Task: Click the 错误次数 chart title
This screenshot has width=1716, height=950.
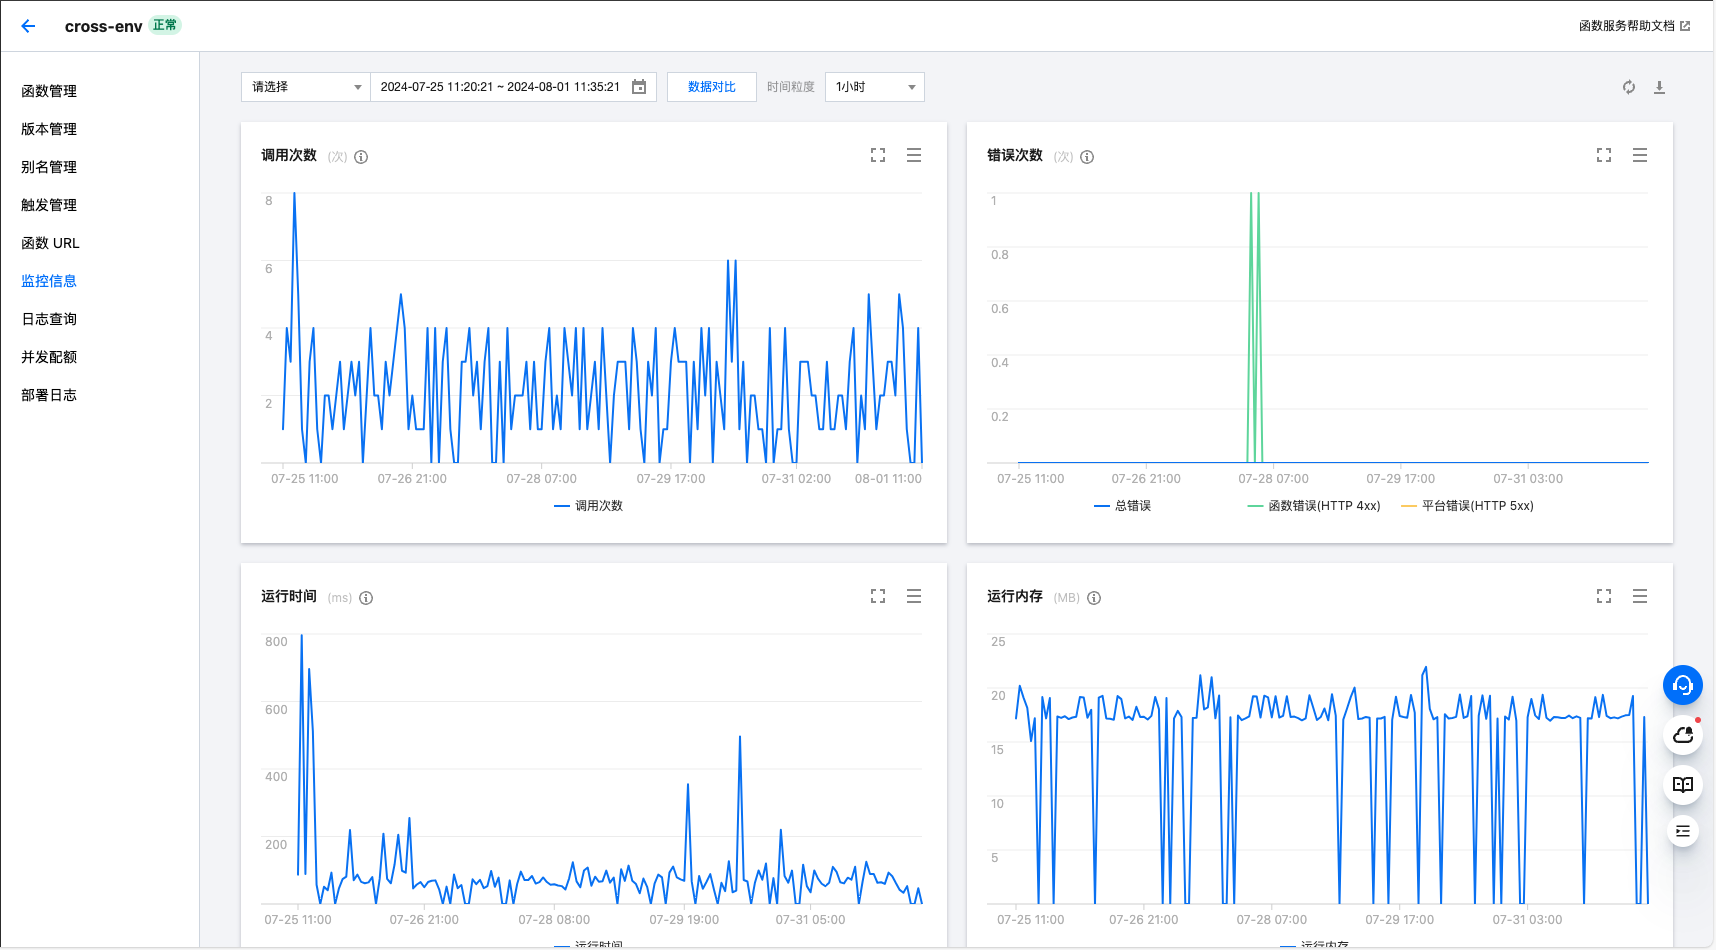Action: [x=1015, y=155]
